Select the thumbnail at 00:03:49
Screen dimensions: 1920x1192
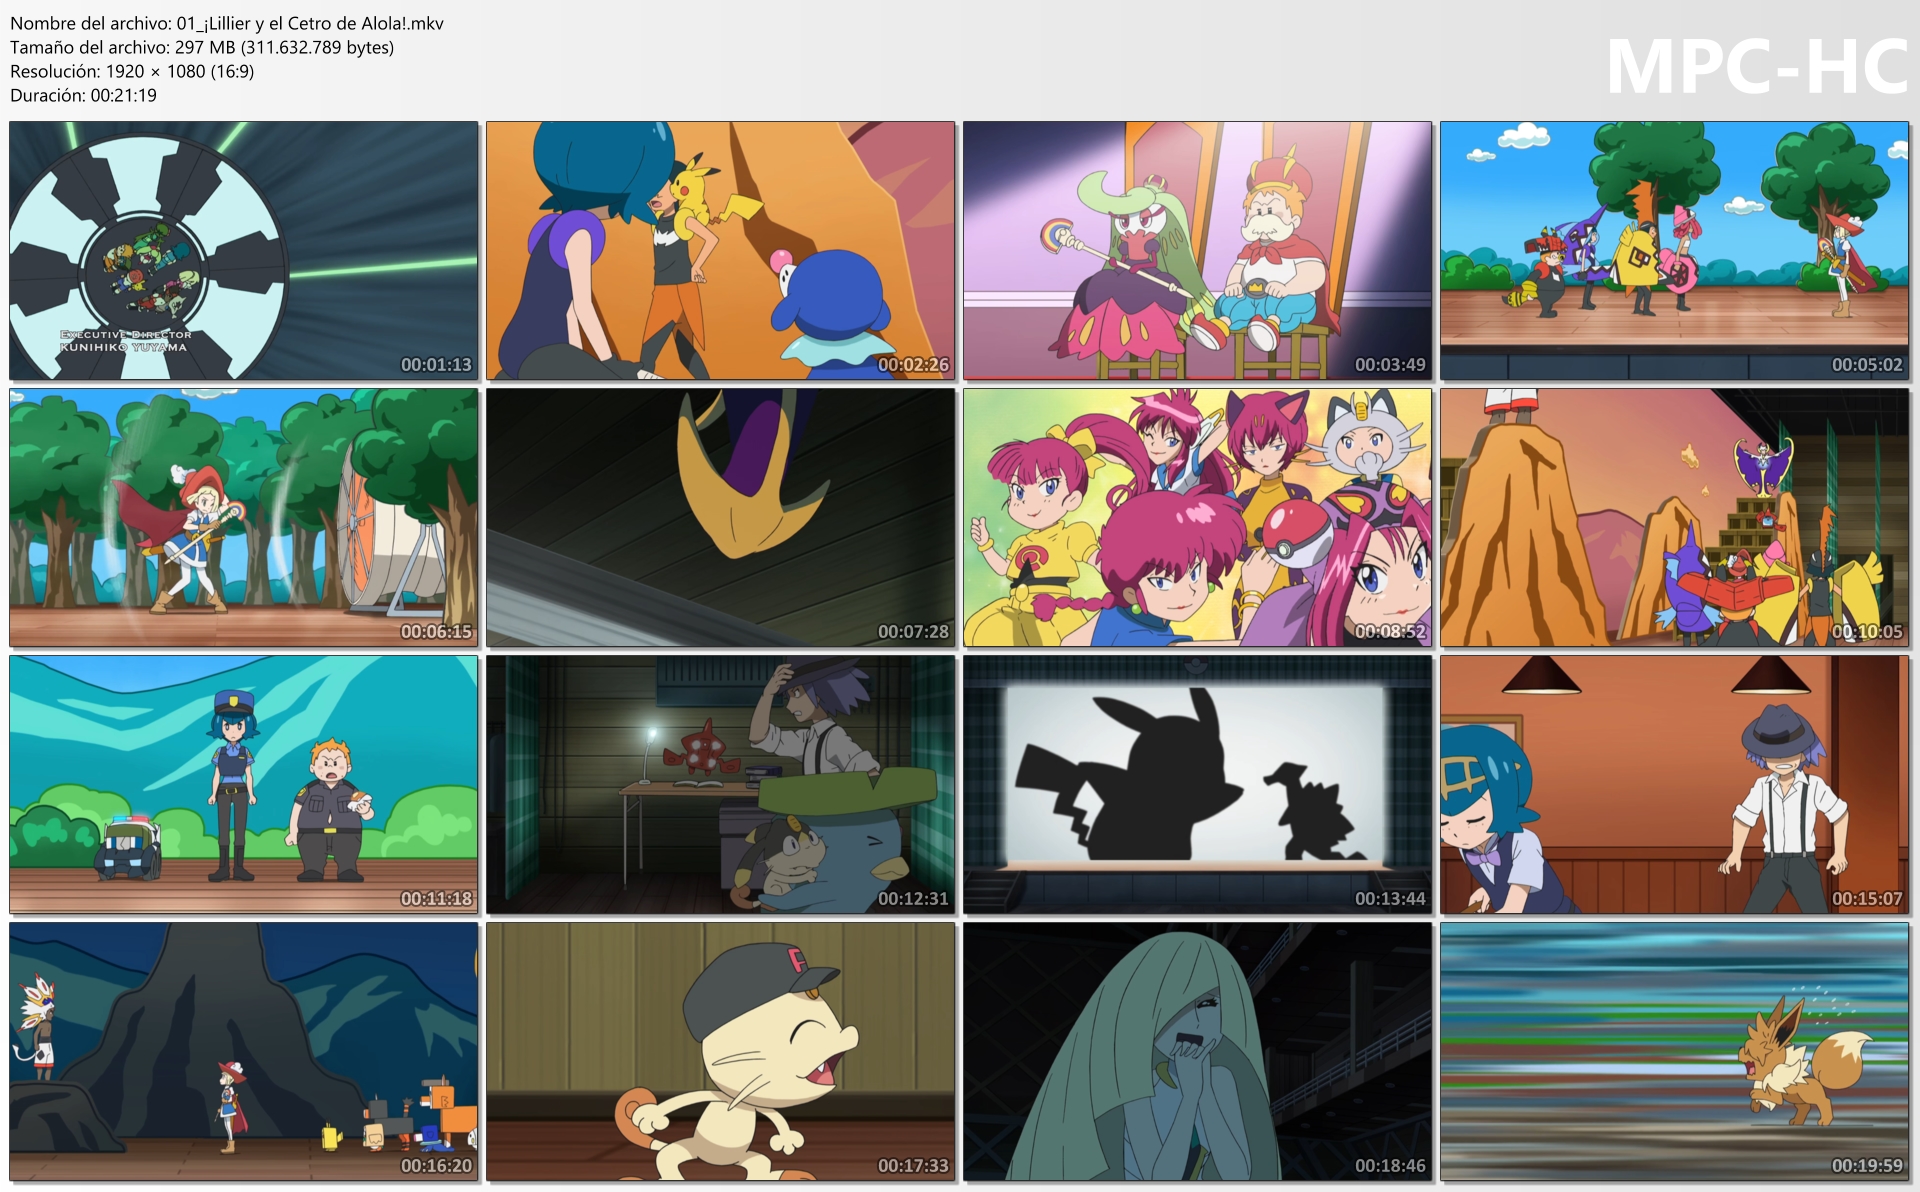click(x=1198, y=251)
